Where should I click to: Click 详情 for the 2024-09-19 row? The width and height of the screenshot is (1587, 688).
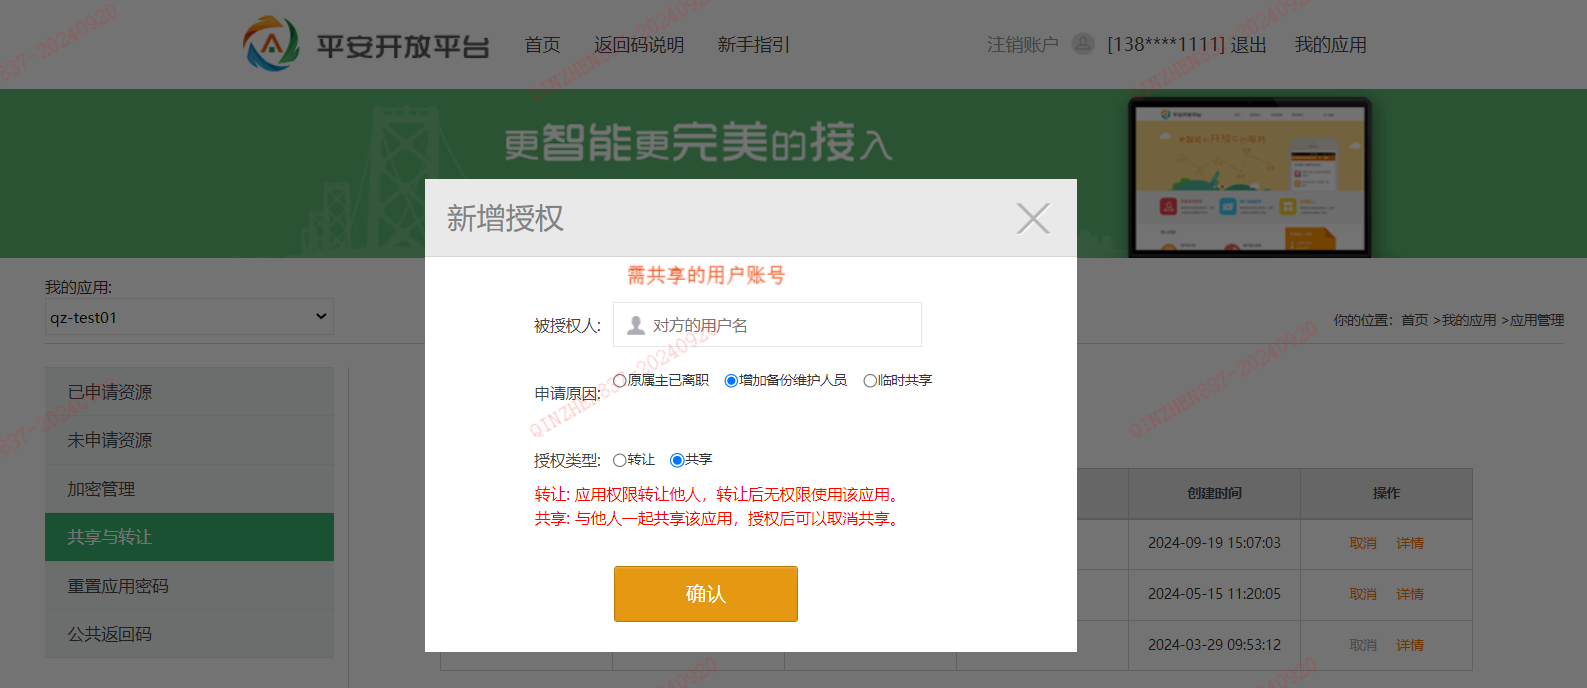(1410, 543)
